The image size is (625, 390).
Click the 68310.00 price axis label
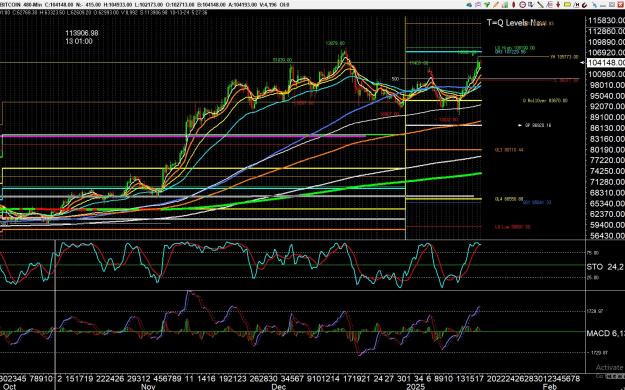(607, 193)
